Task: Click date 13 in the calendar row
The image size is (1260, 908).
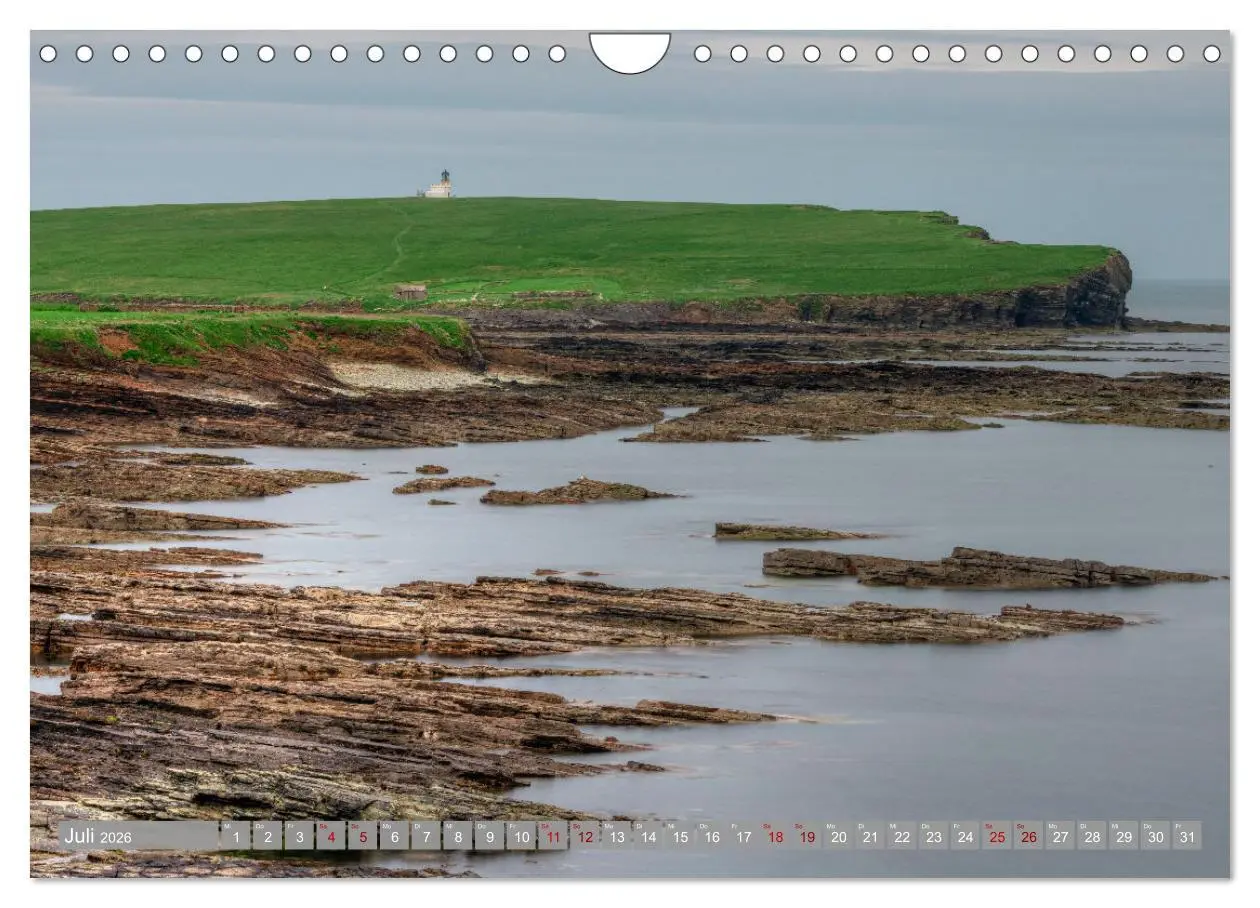Action: [616, 836]
